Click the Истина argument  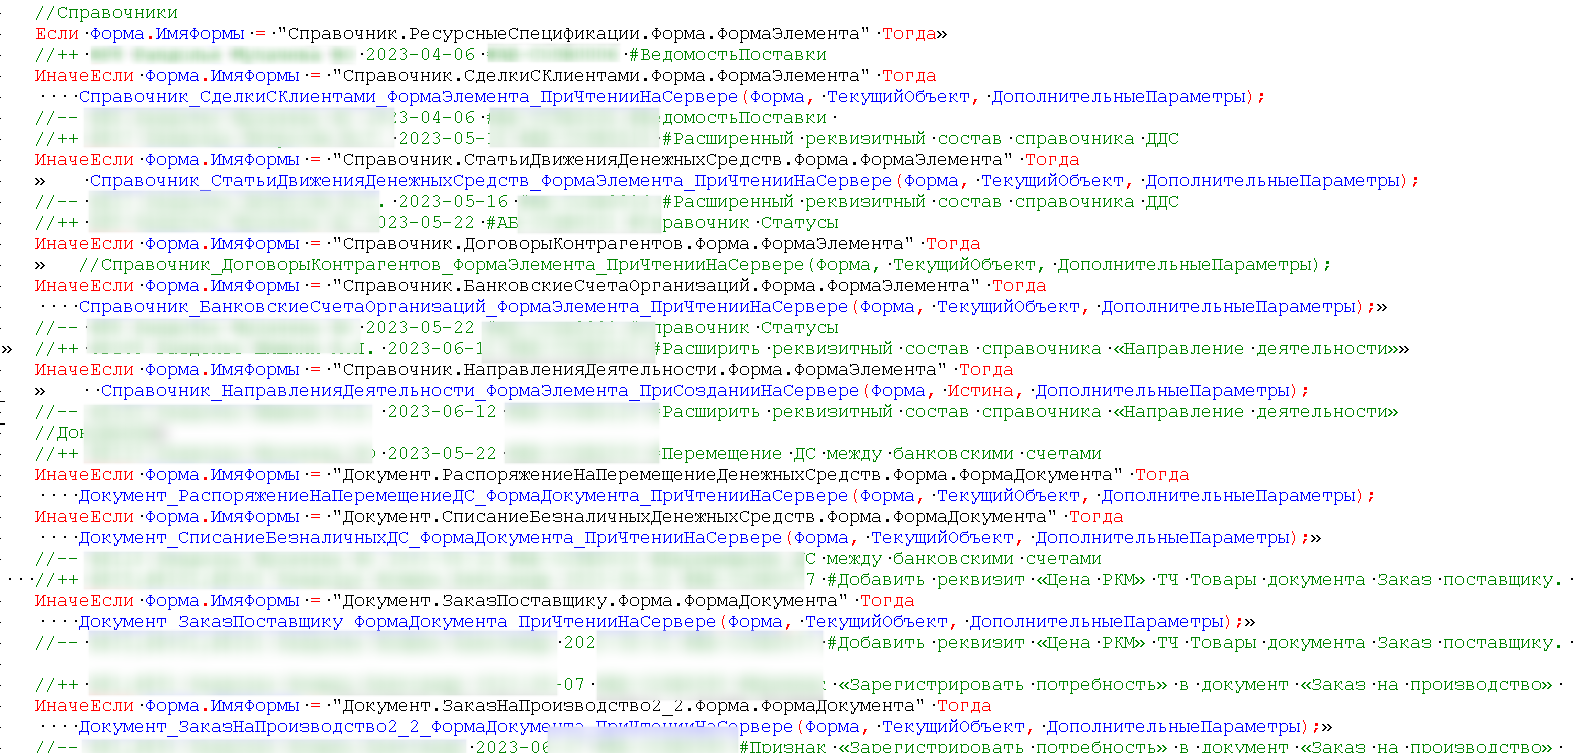pos(979,391)
